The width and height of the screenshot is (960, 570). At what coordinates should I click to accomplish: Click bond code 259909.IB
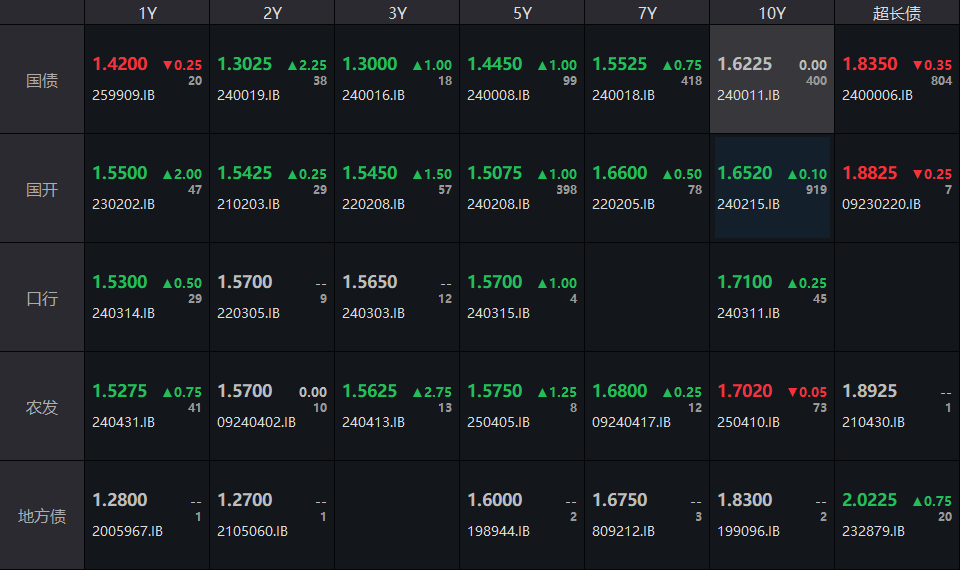[x=123, y=96]
